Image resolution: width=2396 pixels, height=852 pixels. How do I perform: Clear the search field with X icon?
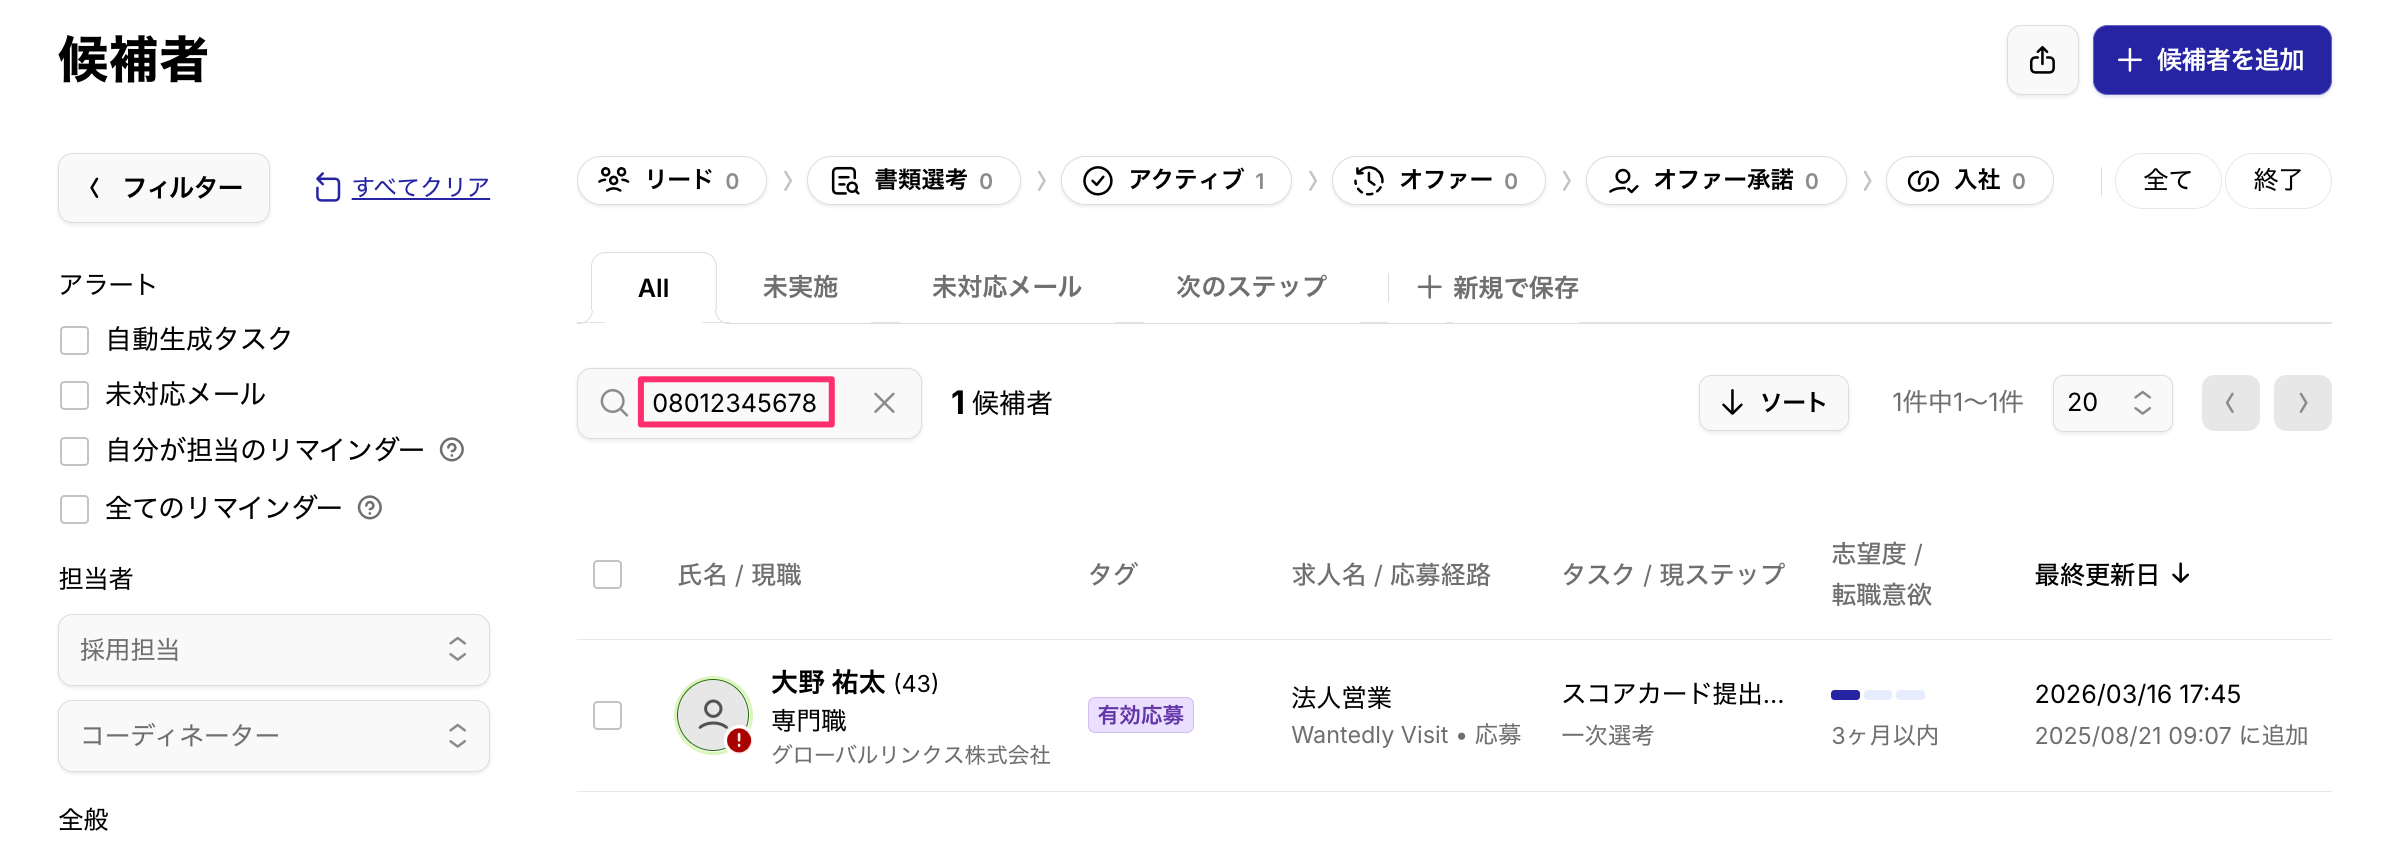(884, 403)
